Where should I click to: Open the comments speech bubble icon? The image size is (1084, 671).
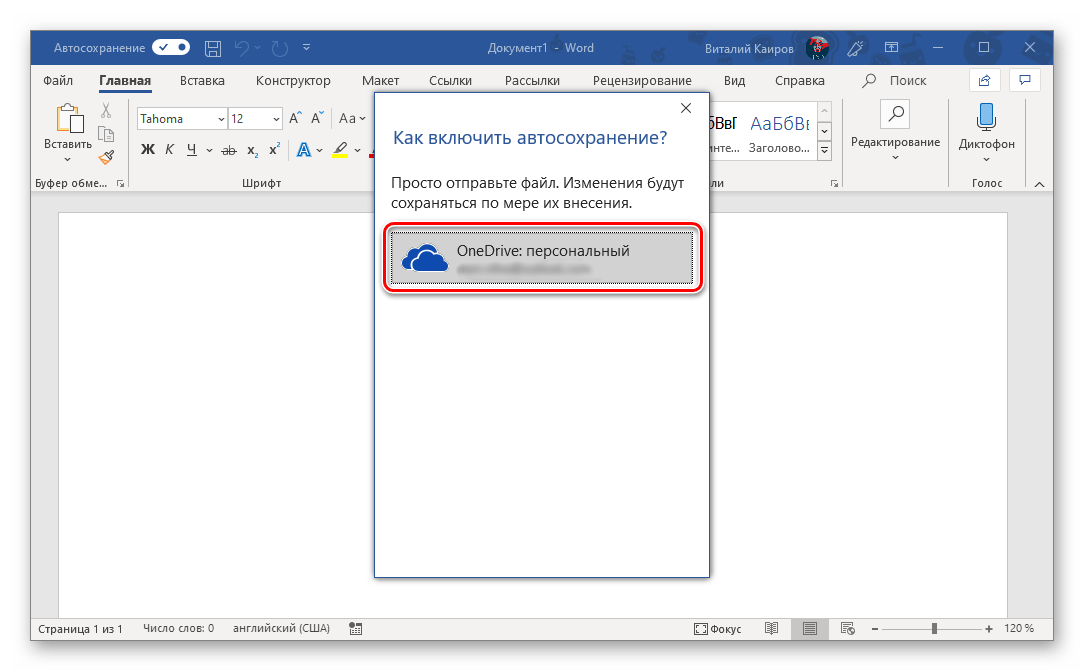point(1023,80)
